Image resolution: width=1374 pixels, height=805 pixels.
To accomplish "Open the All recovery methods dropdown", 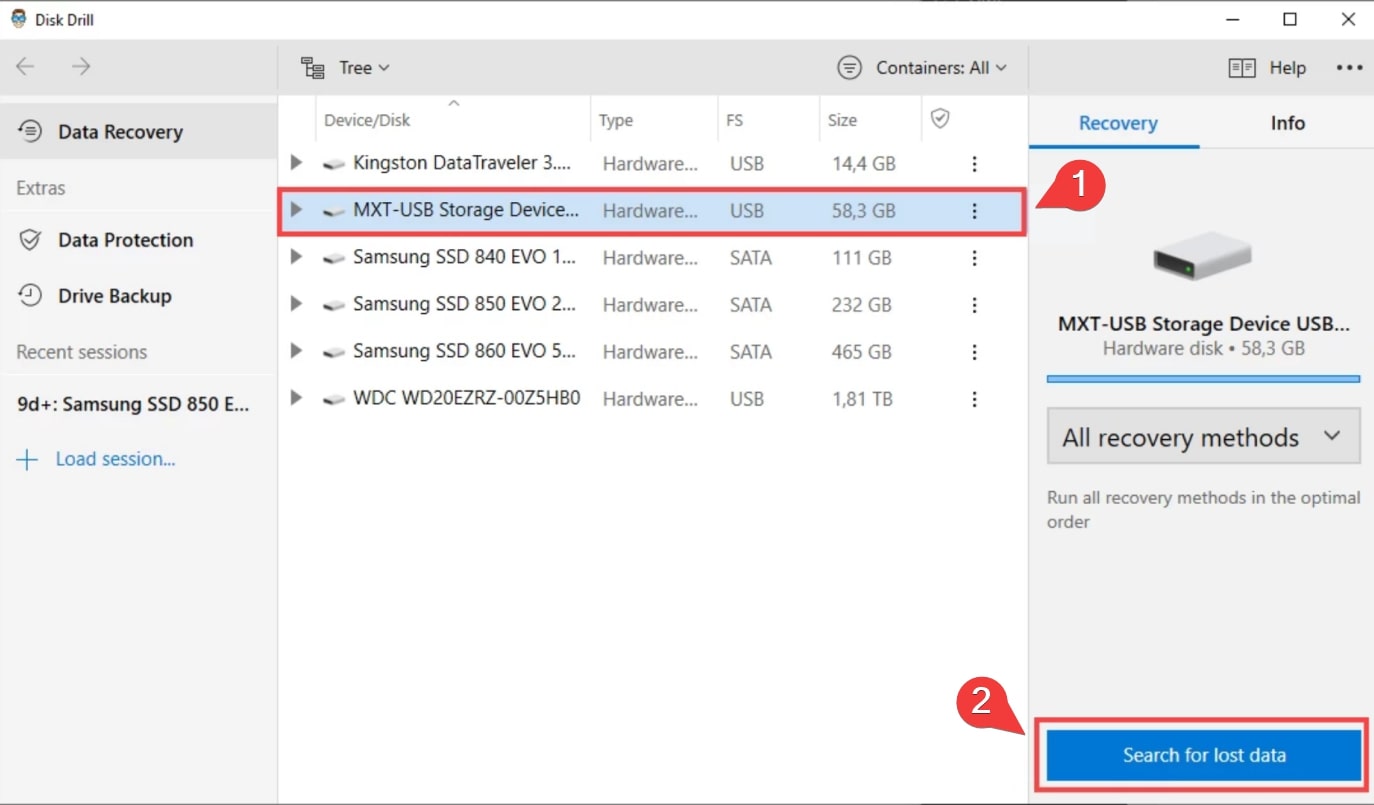I will [1203, 437].
